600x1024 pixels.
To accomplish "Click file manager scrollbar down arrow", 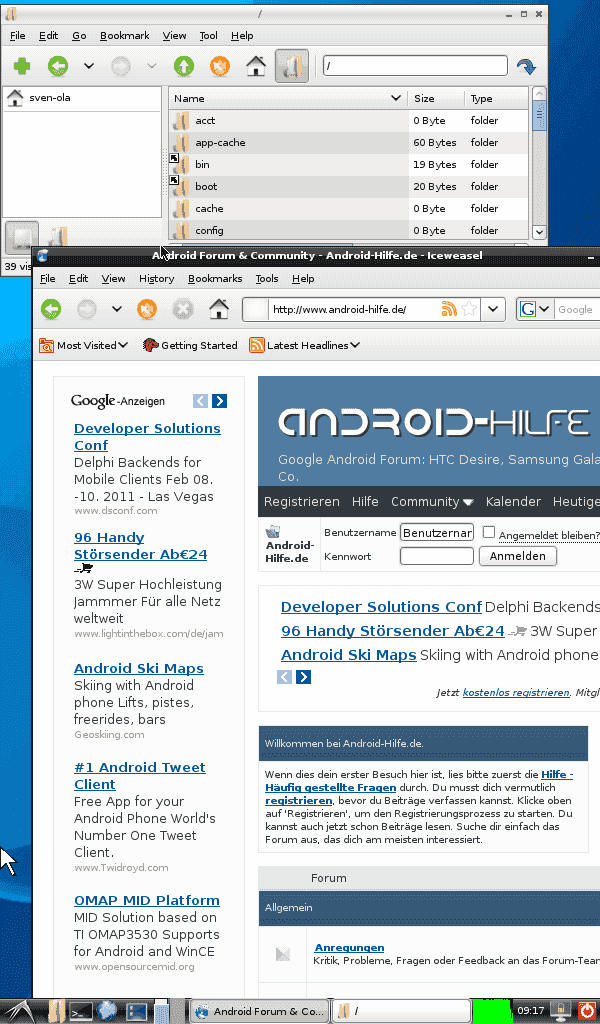I will pyautogui.click(x=539, y=231).
